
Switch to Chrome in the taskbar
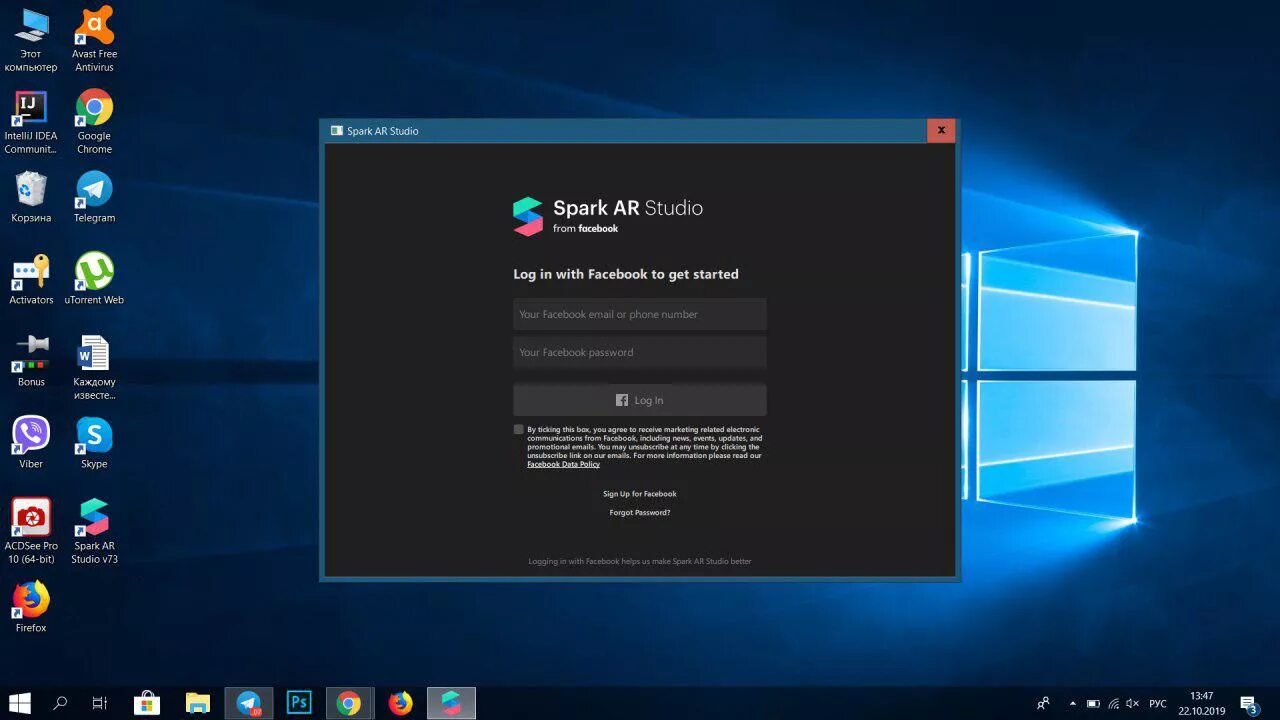349,703
